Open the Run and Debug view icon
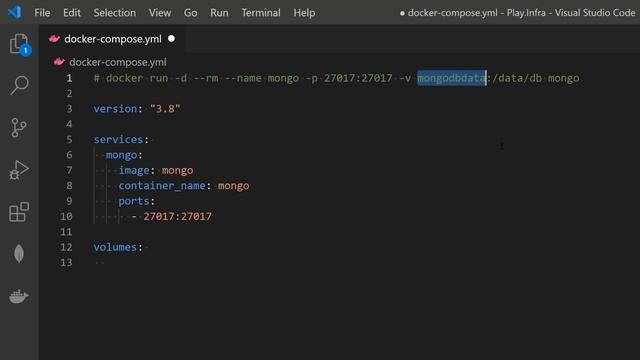Image resolution: width=640 pixels, height=360 pixels. tap(19, 170)
